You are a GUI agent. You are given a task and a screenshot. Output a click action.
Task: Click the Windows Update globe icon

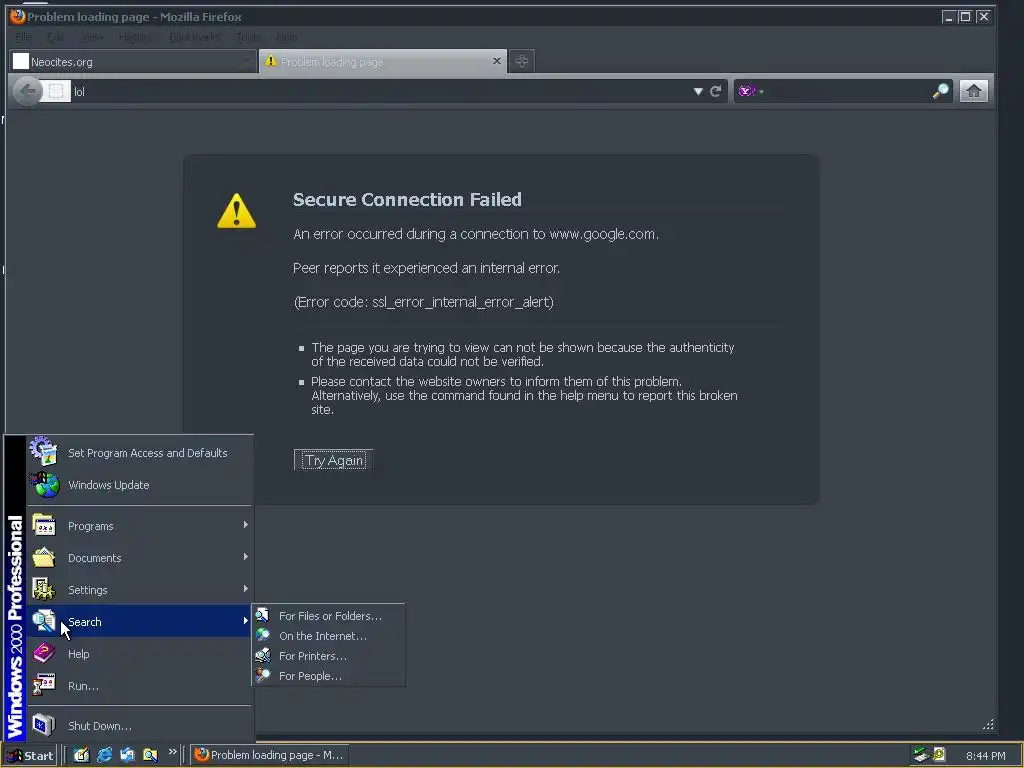[45, 485]
